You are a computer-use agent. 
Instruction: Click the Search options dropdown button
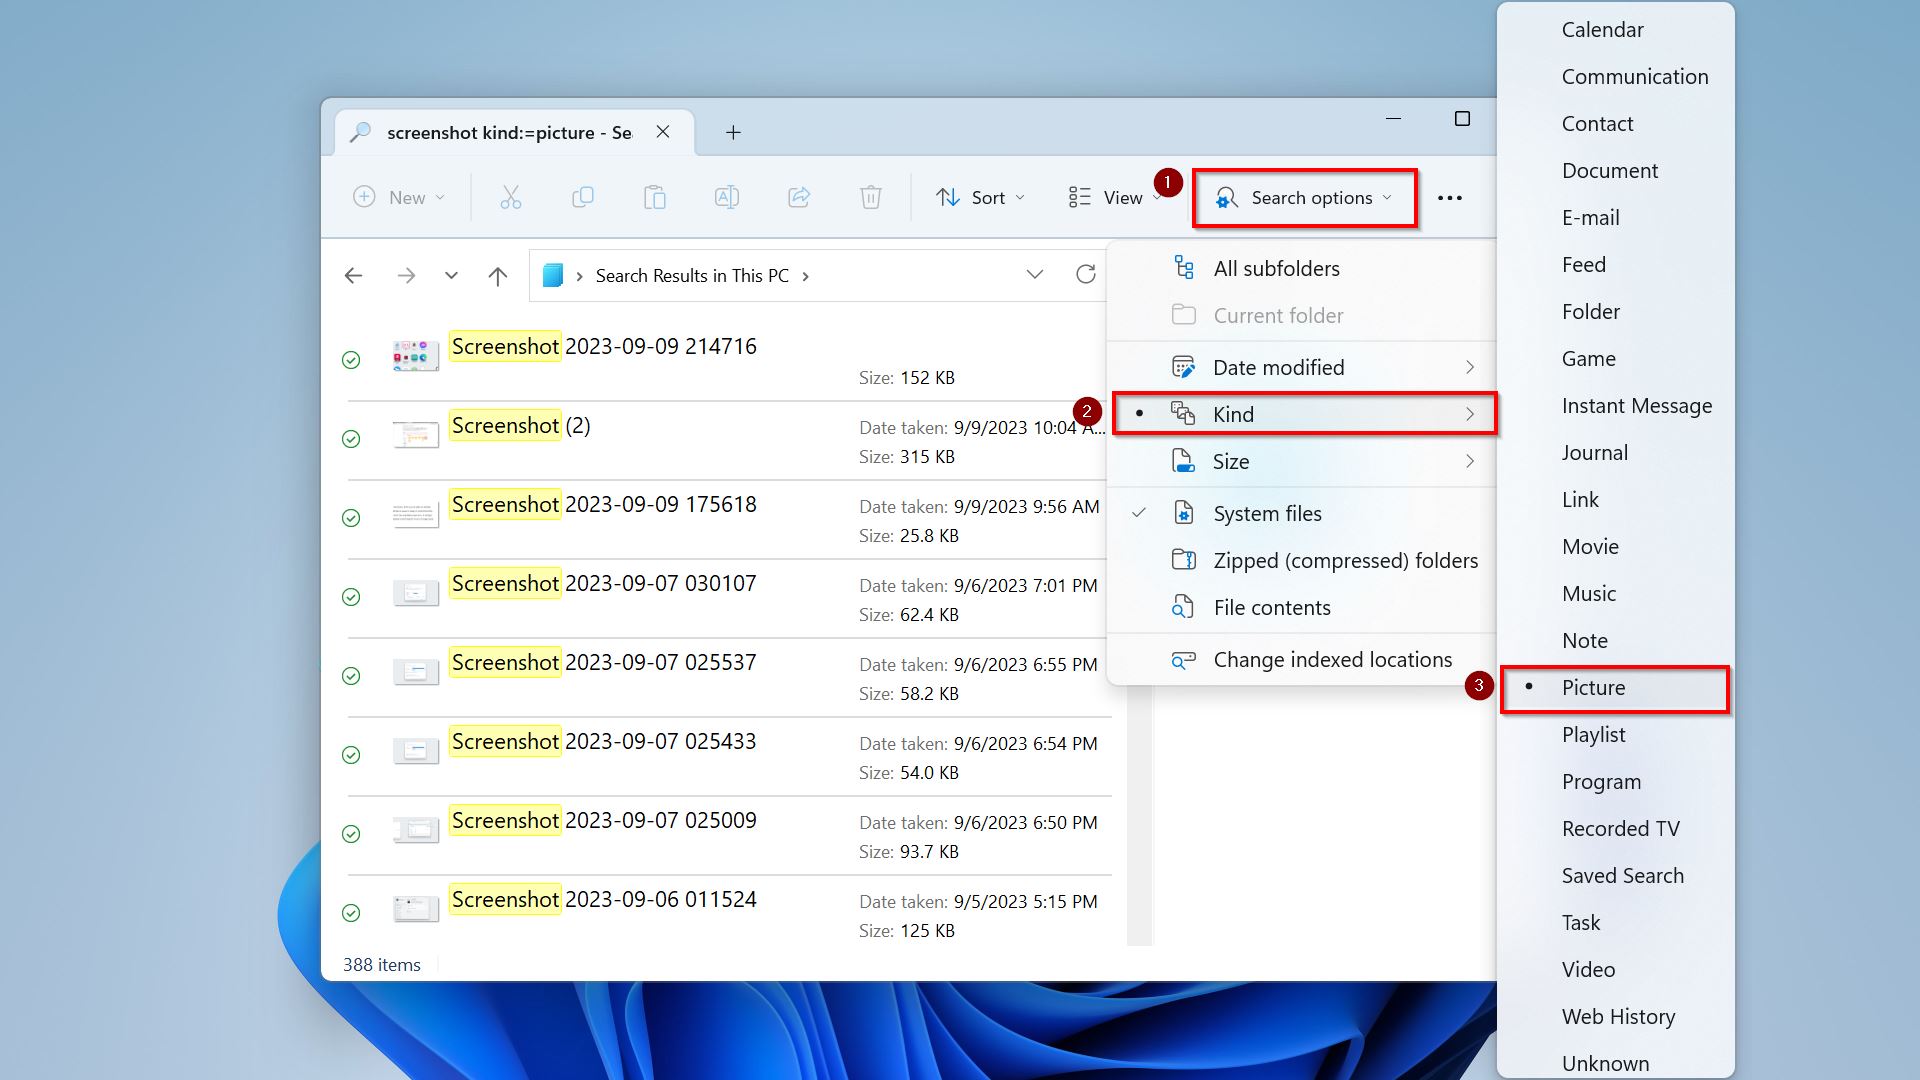tap(1304, 196)
